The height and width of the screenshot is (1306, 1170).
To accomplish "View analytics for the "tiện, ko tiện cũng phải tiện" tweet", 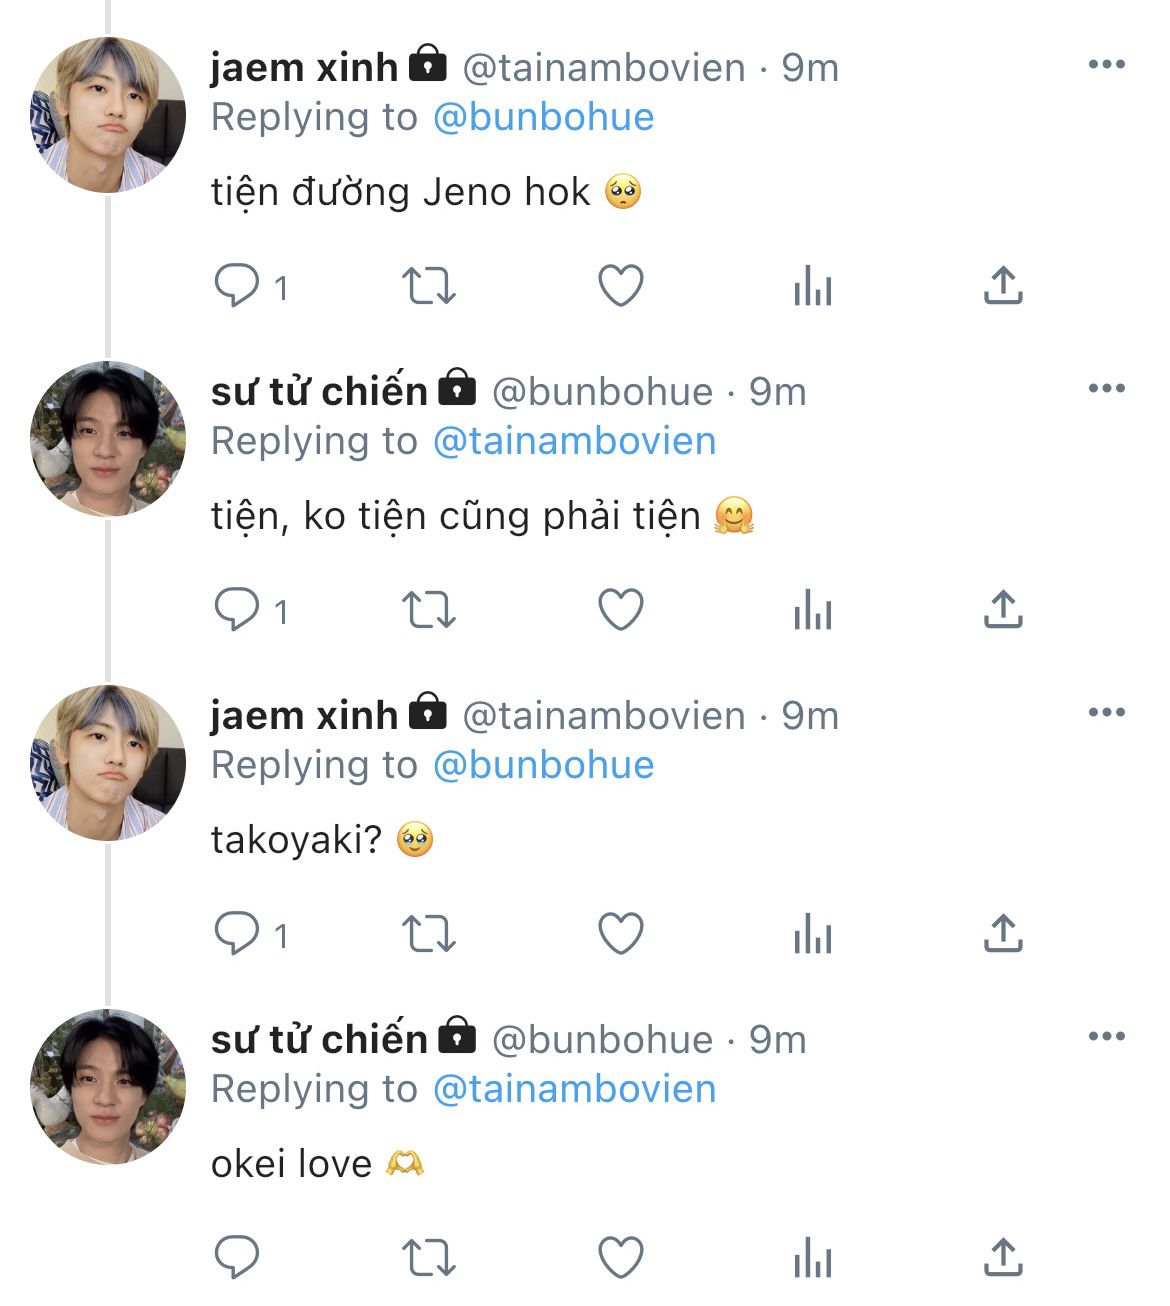I will pos(812,610).
